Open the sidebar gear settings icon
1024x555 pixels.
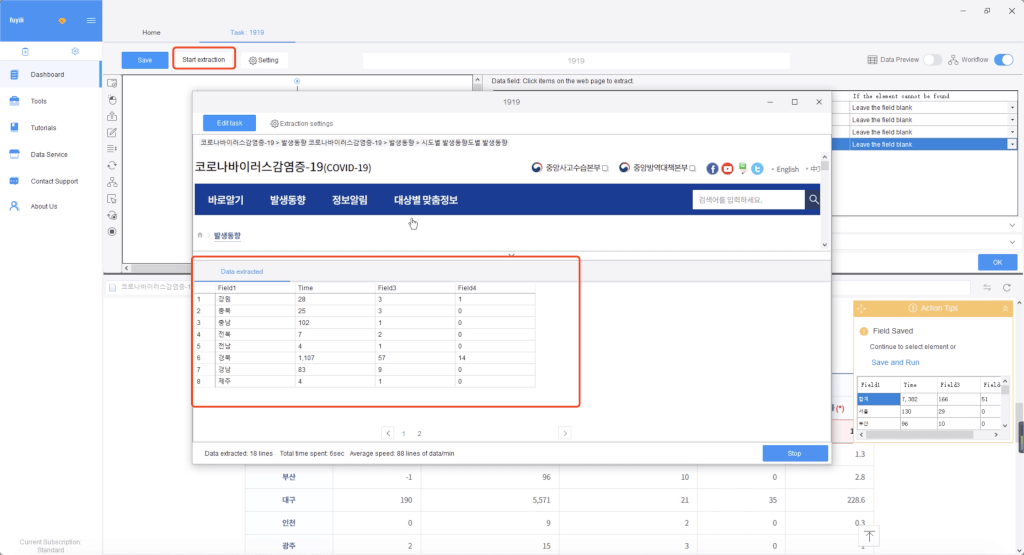click(x=75, y=52)
